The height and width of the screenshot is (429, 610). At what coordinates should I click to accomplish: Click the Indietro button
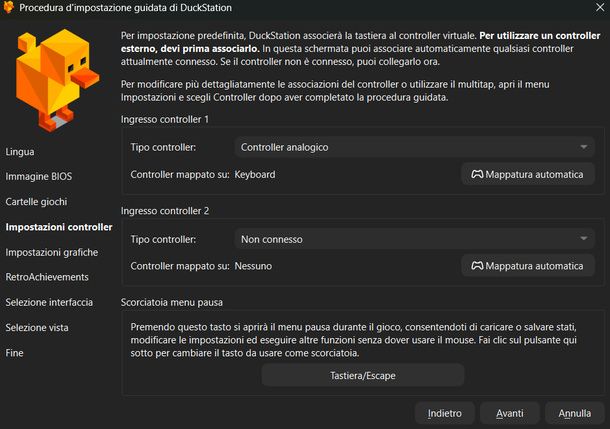(x=445, y=413)
